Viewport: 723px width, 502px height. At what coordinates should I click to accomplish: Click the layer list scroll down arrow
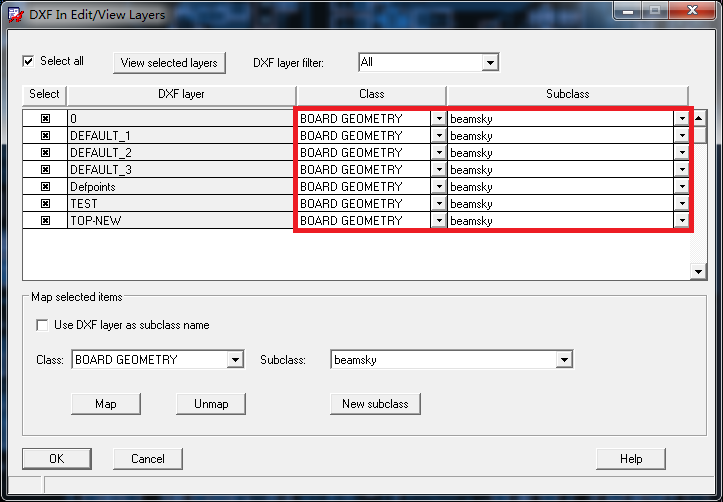699,272
